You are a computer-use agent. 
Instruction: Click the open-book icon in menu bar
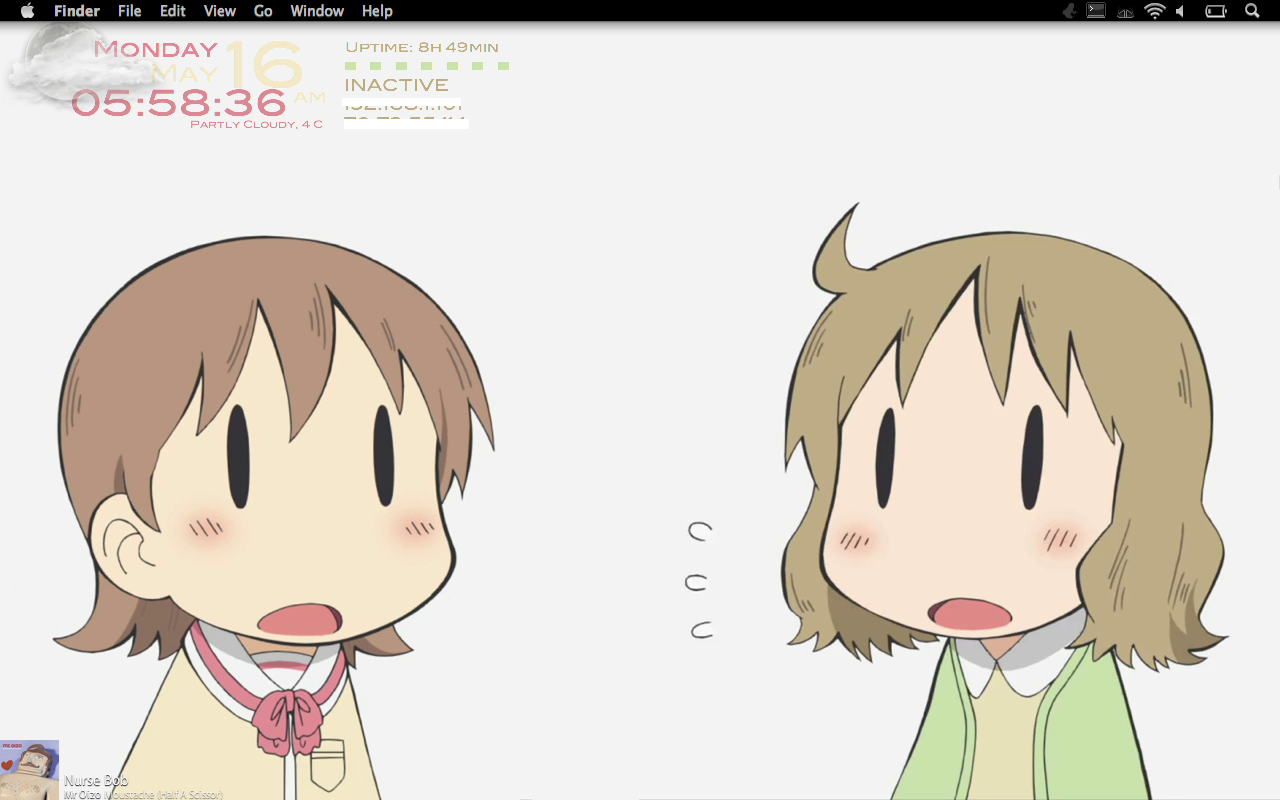pyautogui.click(x=1125, y=12)
